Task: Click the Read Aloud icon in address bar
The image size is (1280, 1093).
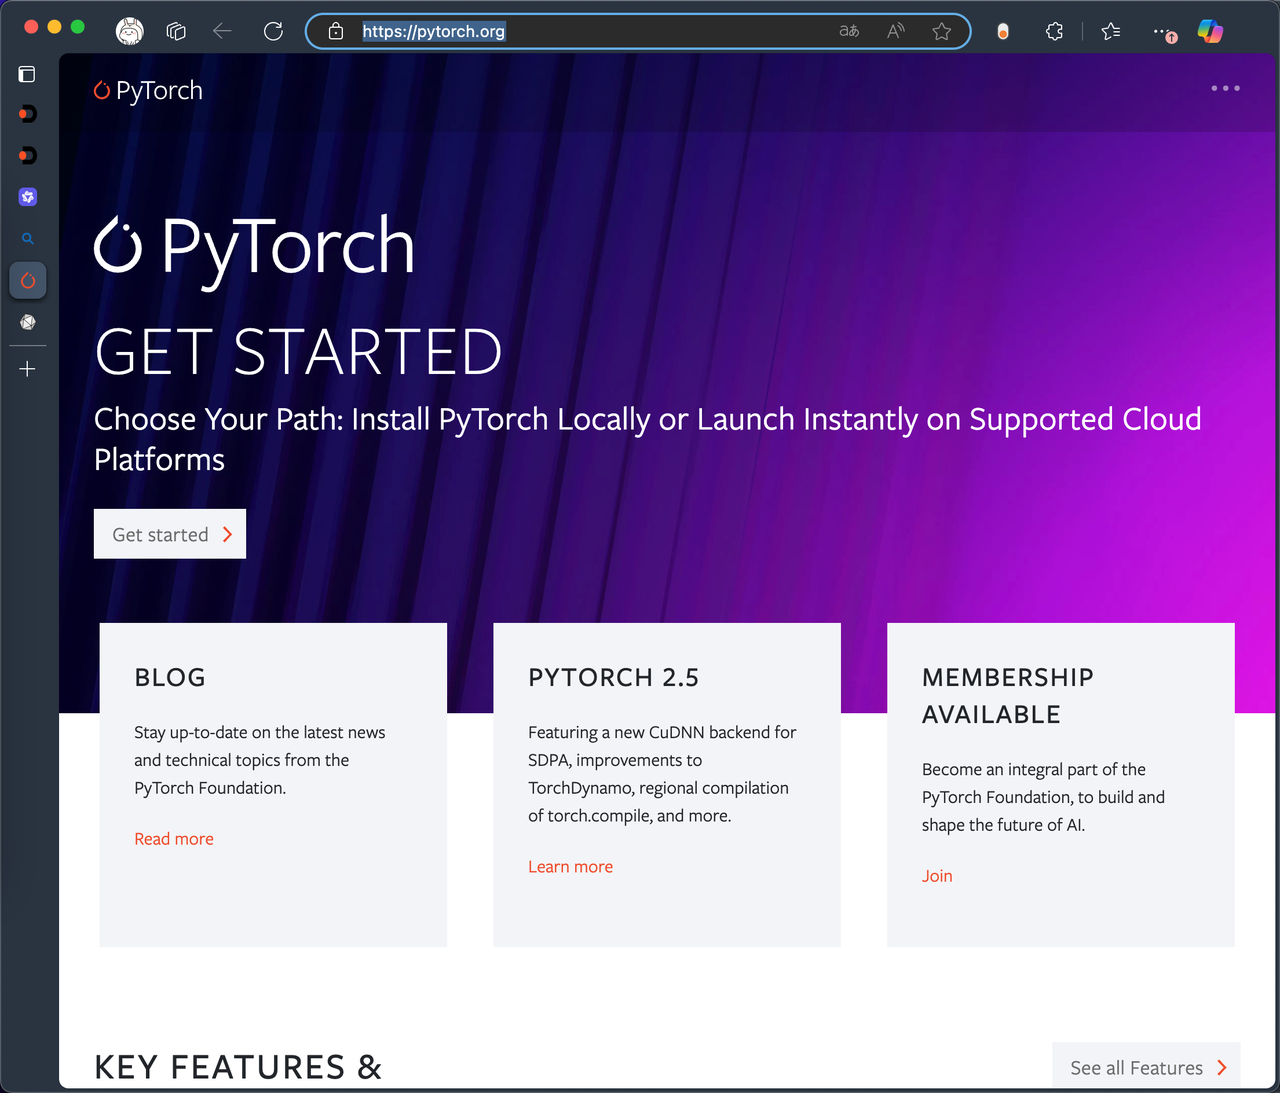Action: [x=896, y=32]
